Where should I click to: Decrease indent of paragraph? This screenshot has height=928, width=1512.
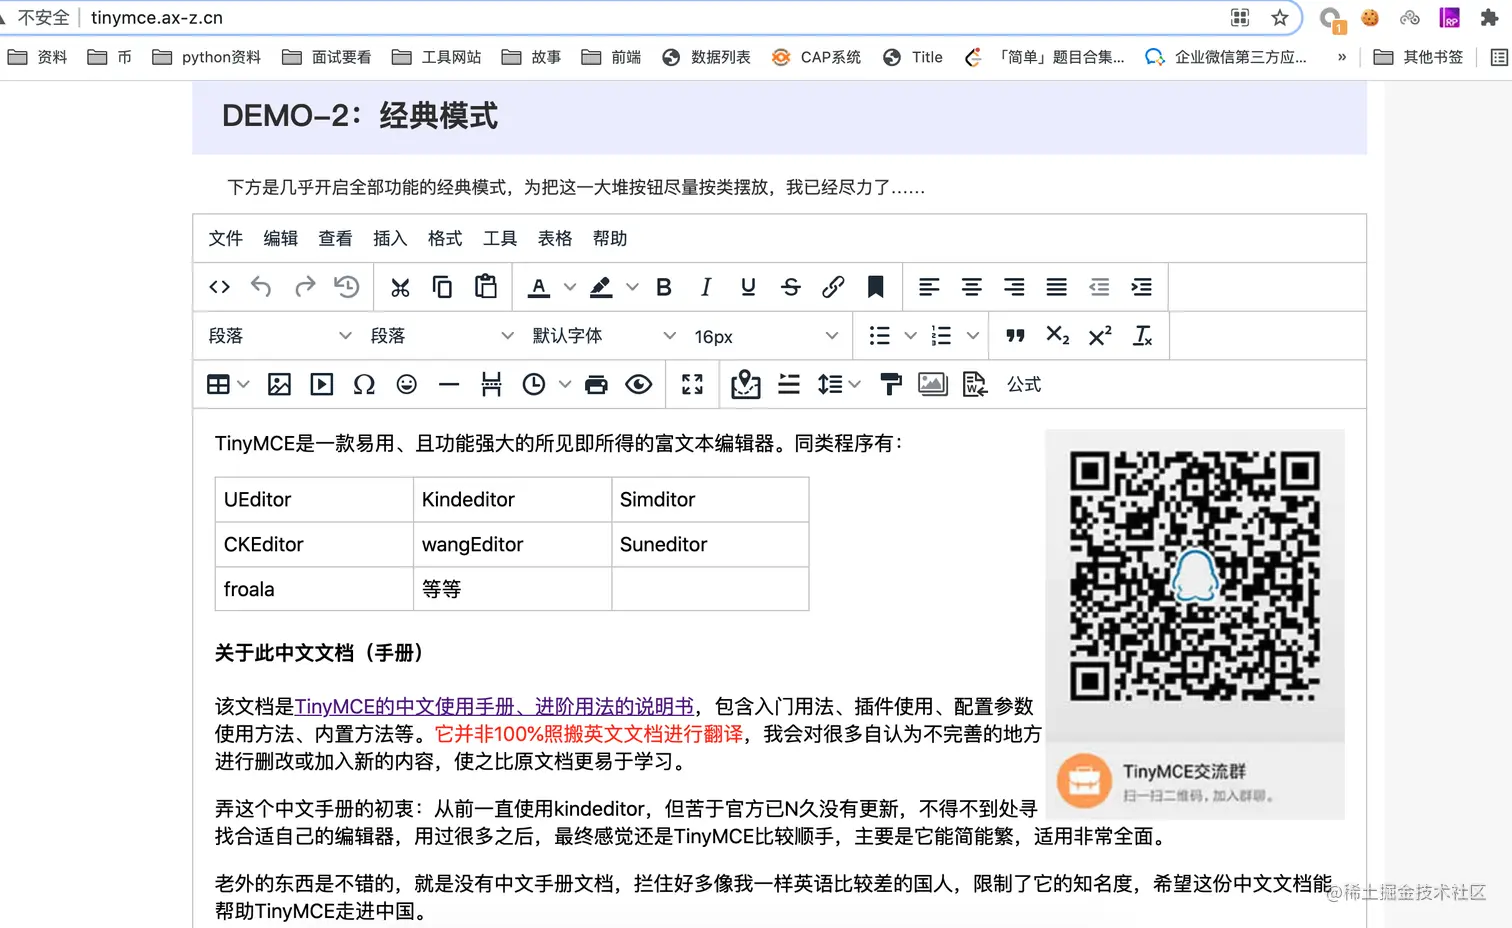tap(1099, 288)
